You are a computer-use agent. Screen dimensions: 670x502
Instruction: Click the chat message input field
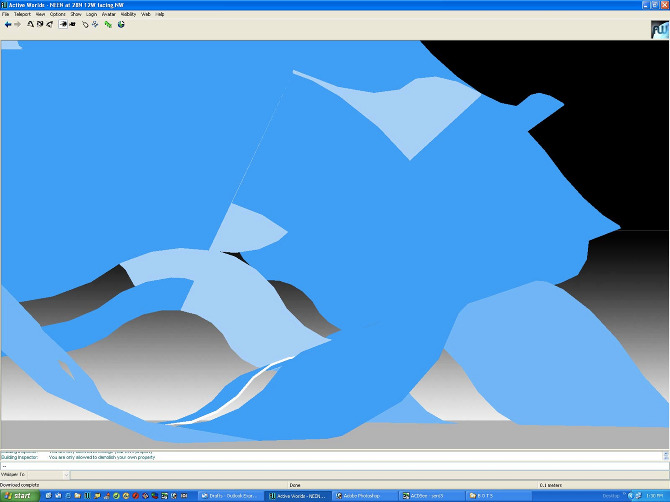pos(330,465)
